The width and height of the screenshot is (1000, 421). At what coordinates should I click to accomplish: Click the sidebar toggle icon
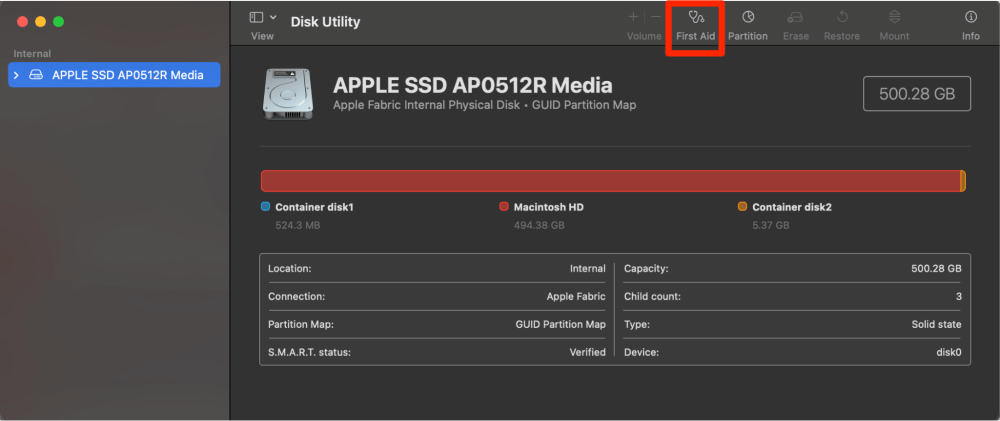257,17
